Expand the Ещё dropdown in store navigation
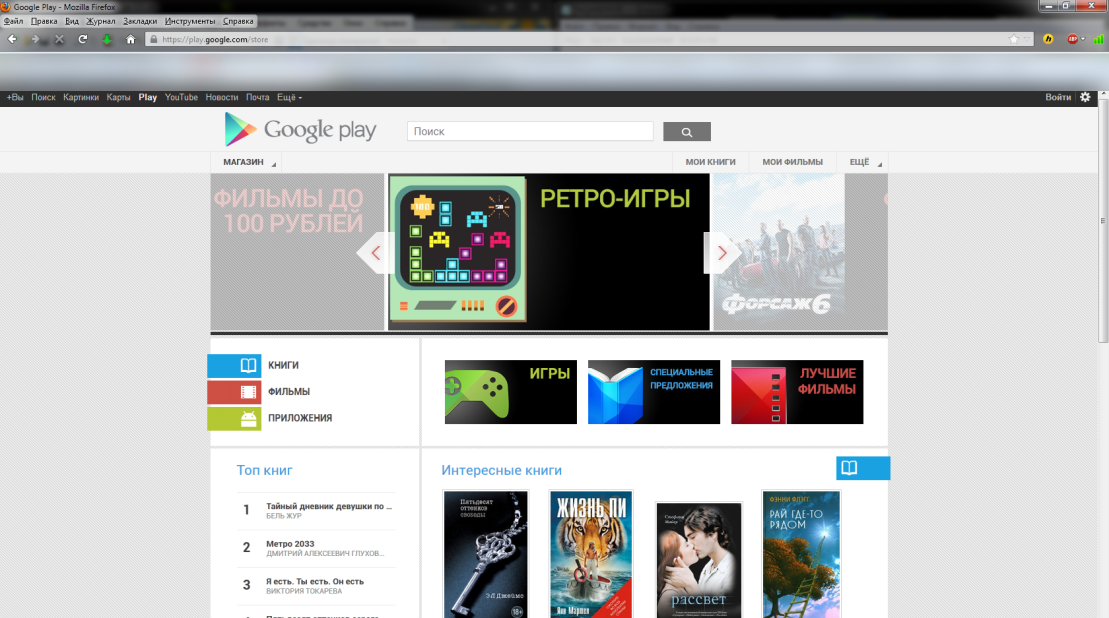The image size is (1109, 618). pos(864,163)
